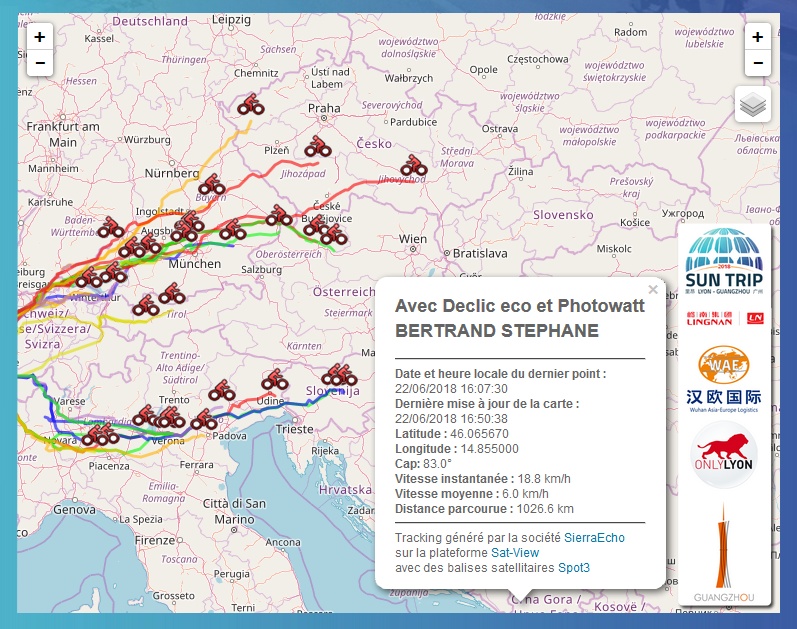The width and height of the screenshot is (797, 629).
Task: Click the Lingnan sponsor logo
Action: pyautogui.click(x=724, y=318)
